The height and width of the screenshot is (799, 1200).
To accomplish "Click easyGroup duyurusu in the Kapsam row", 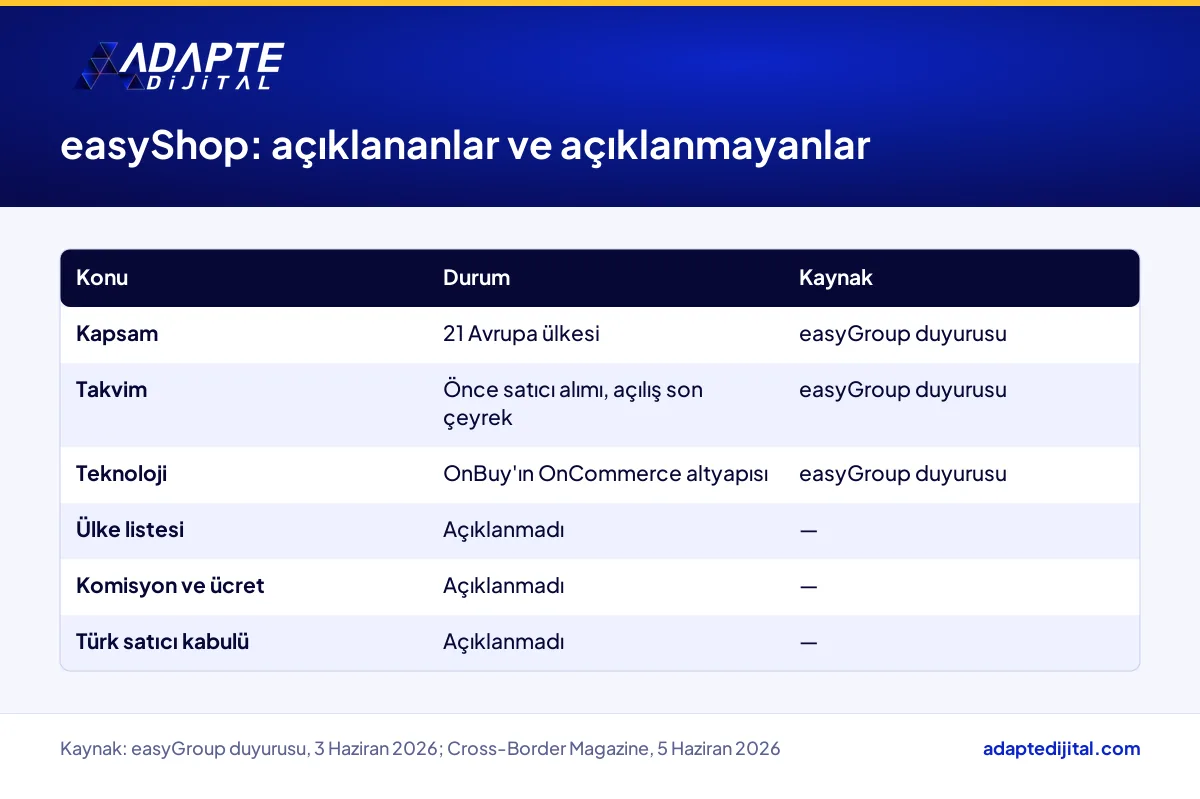I will pyautogui.click(x=903, y=334).
